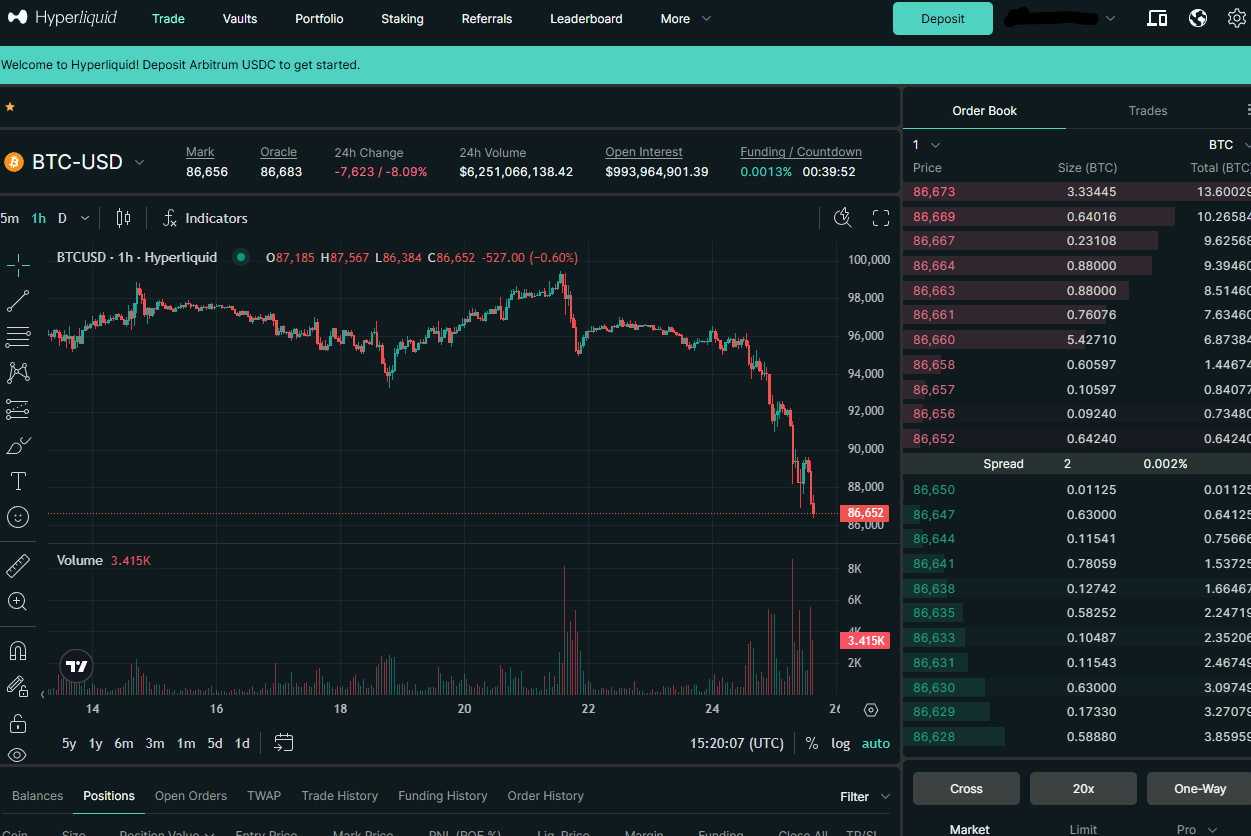Select the trend line drawing tool
The image size is (1251, 836).
point(18,300)
